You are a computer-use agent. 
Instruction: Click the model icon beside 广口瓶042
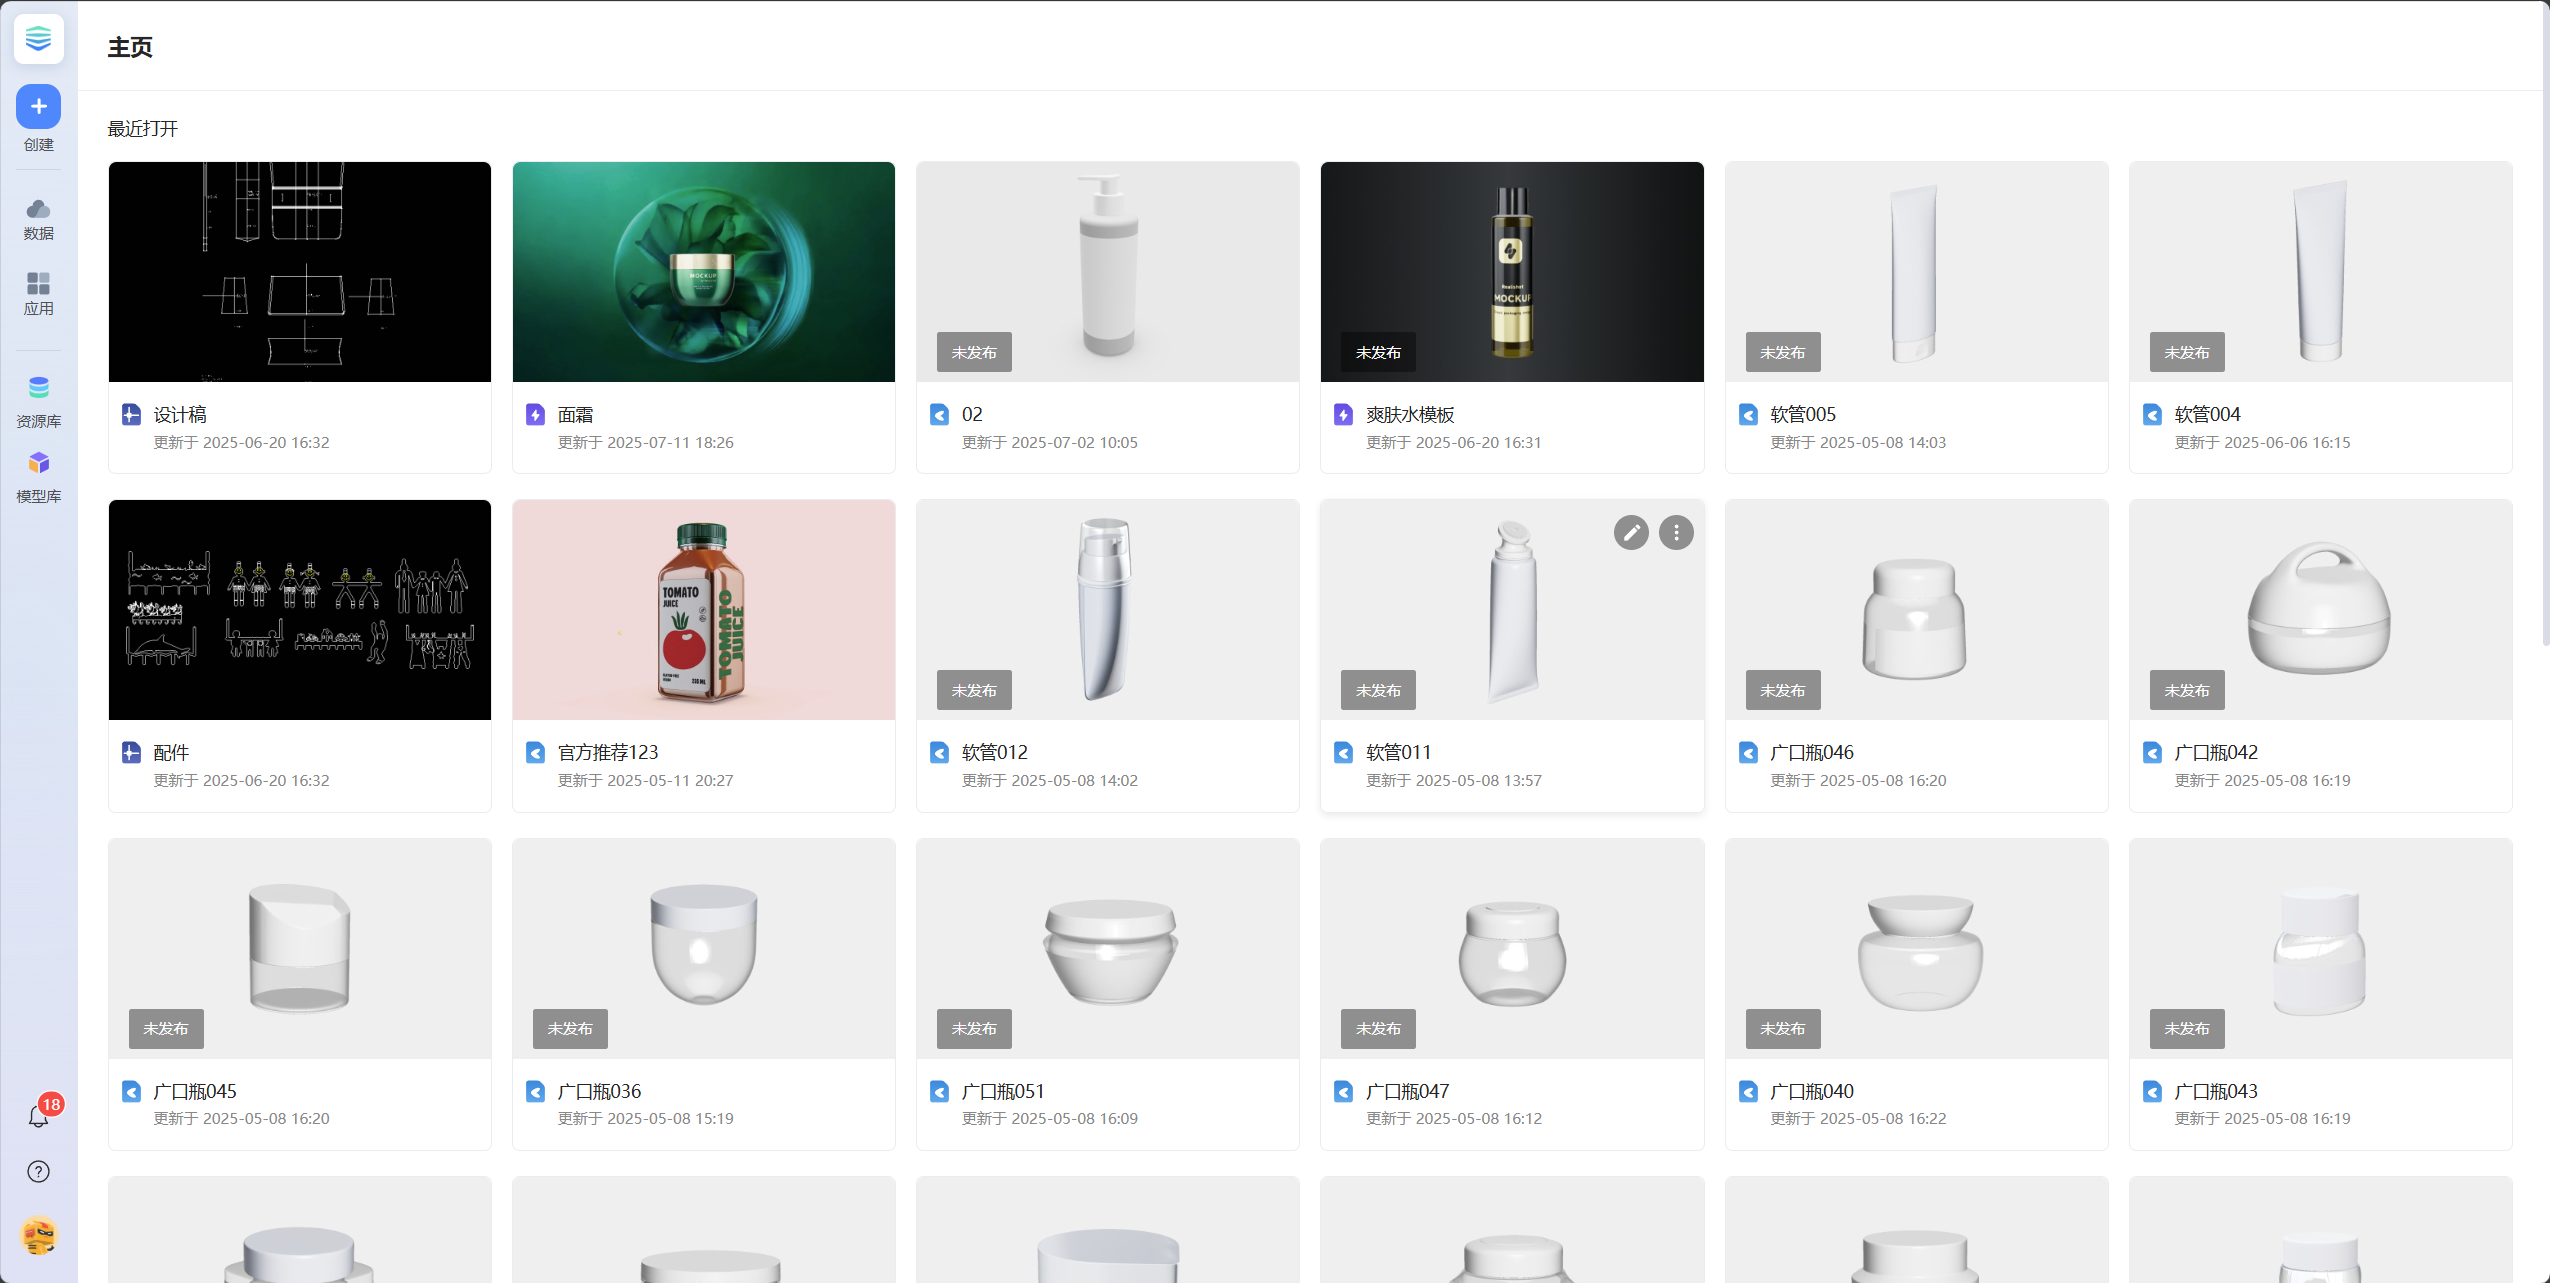[x=2152, y=752]
